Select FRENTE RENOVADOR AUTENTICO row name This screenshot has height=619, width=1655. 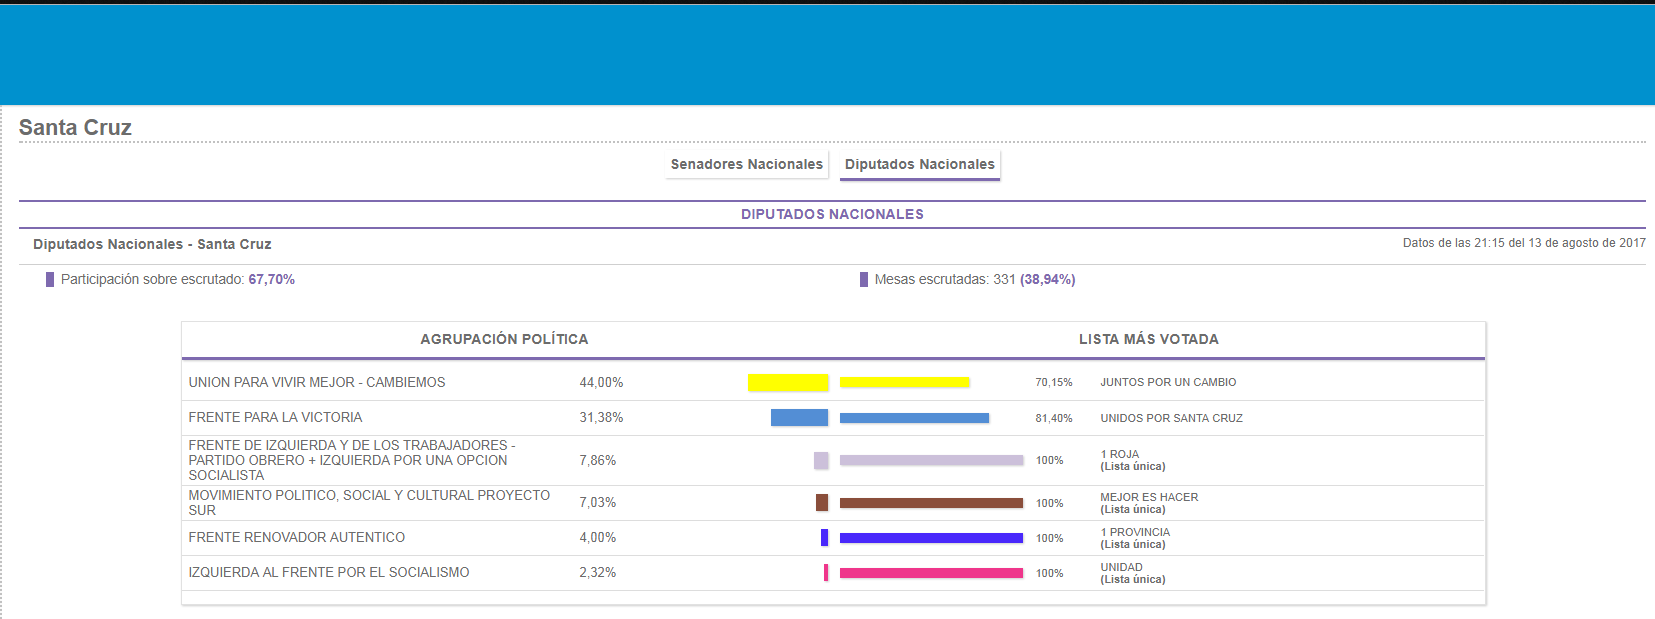(x=297, y=537)
